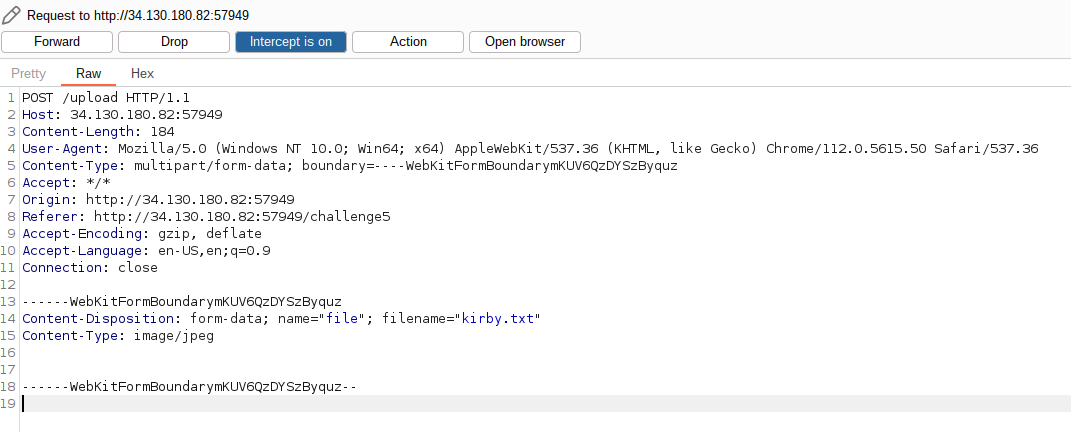Screen dimensions: 1071x432
Task: Select the Raw view tab
Action: coord(88,73)
